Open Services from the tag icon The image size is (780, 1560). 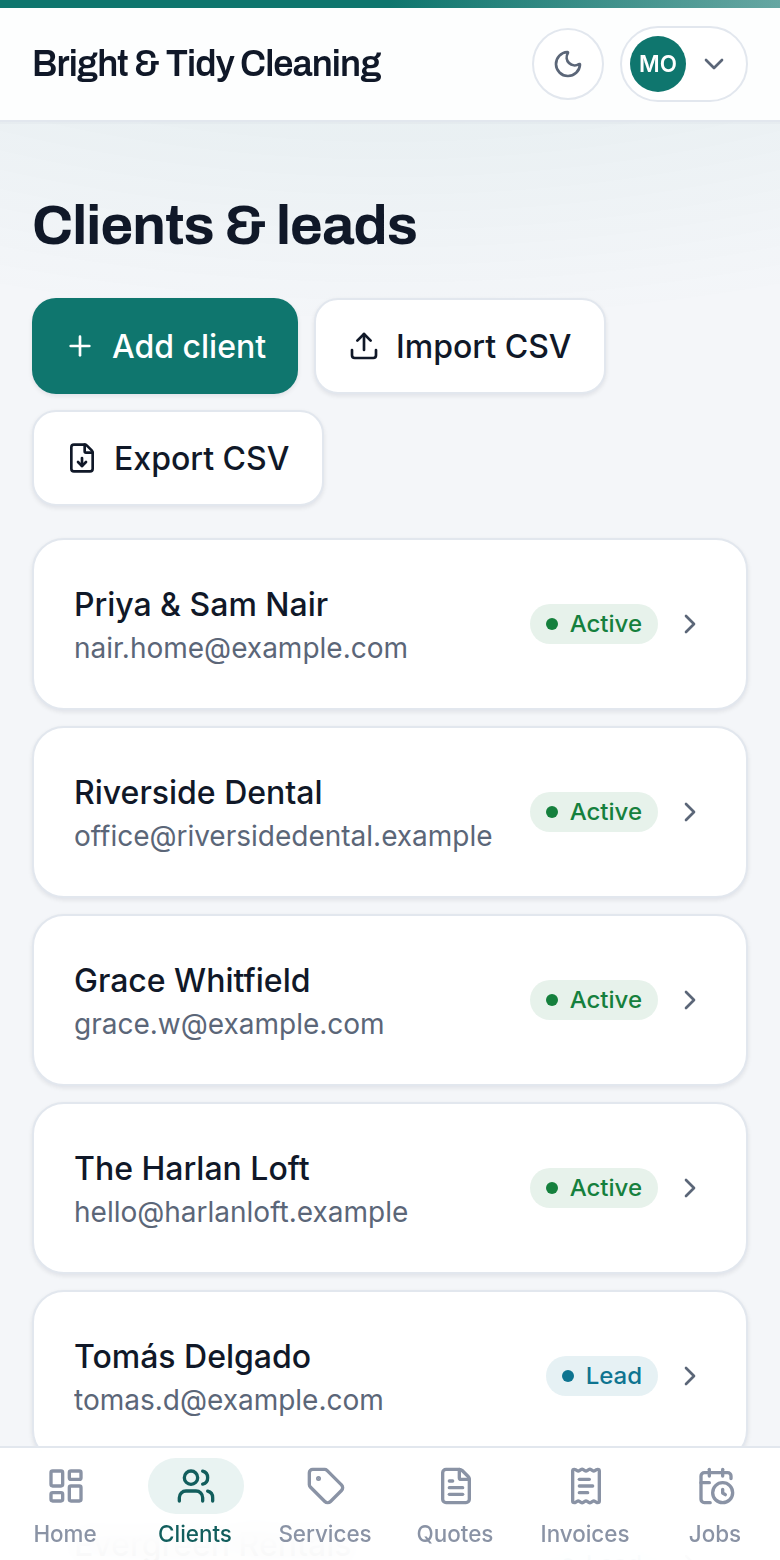(325, 1504)
